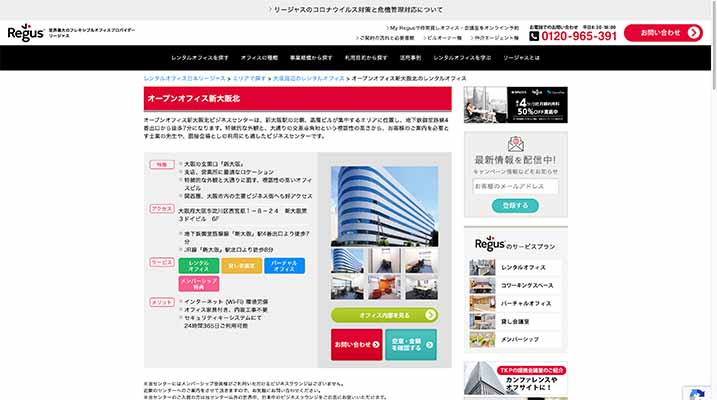Image resolution: width=717 pixels, height=400 pixels.
Task: Open the レンタルオフィスを学ぶ menu item
Action: (462, 58)
